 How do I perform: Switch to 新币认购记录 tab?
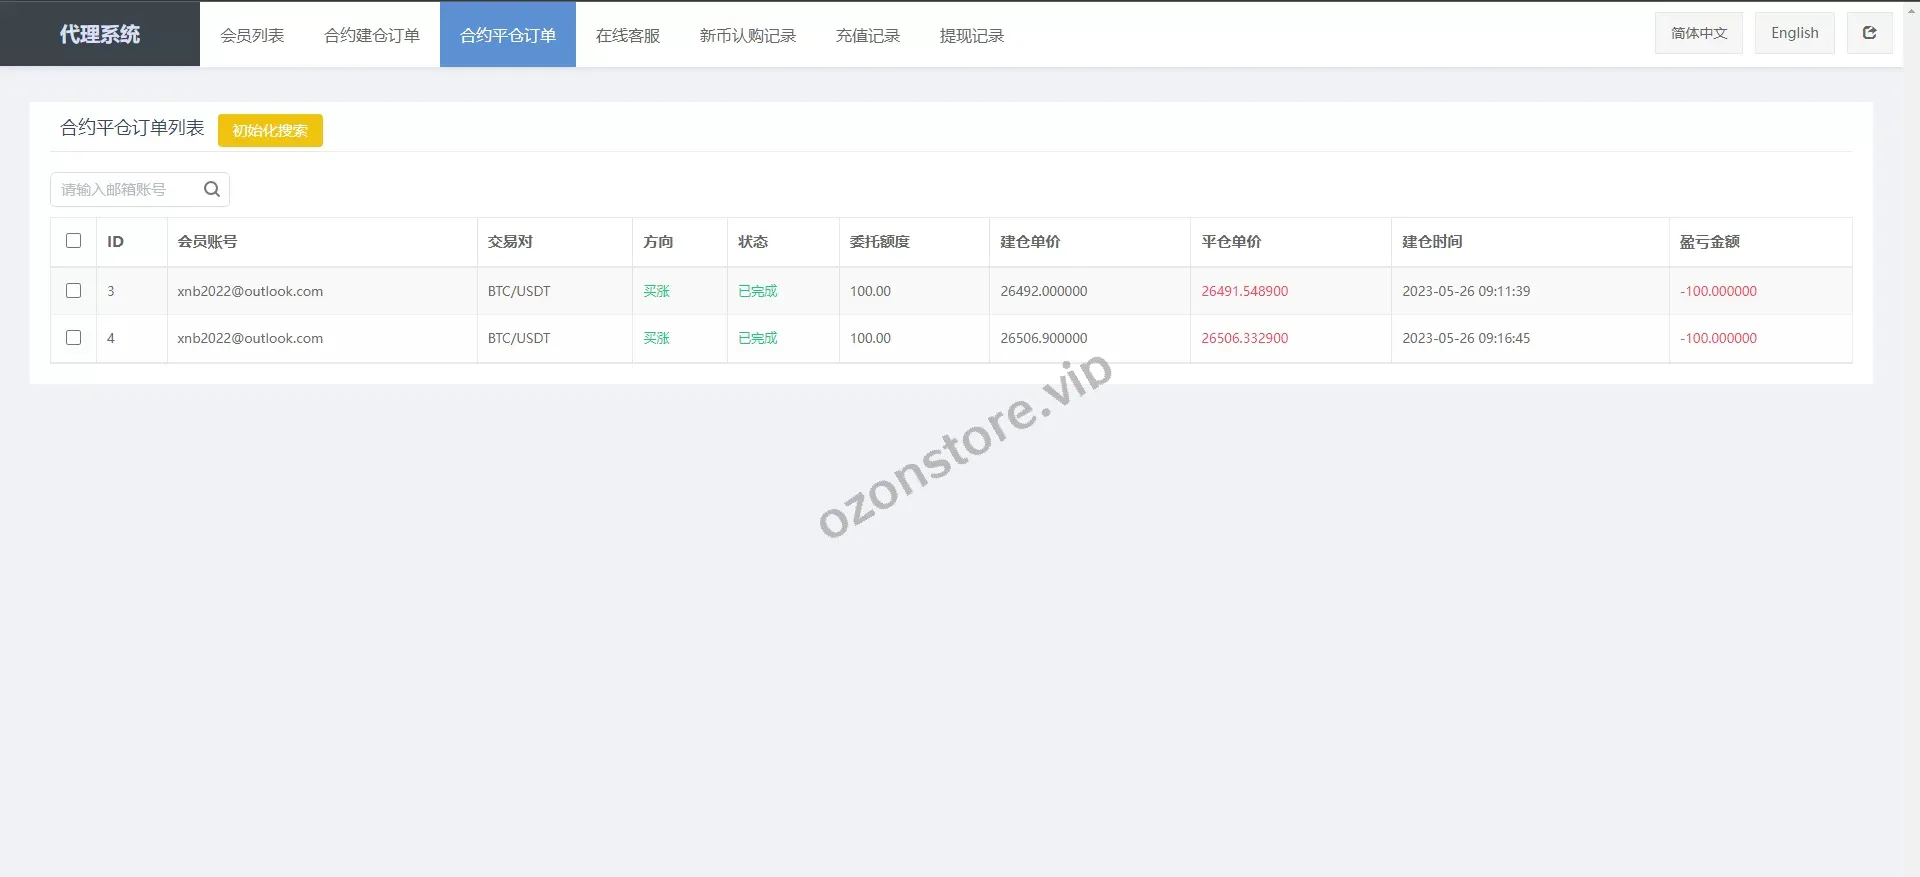748,35
